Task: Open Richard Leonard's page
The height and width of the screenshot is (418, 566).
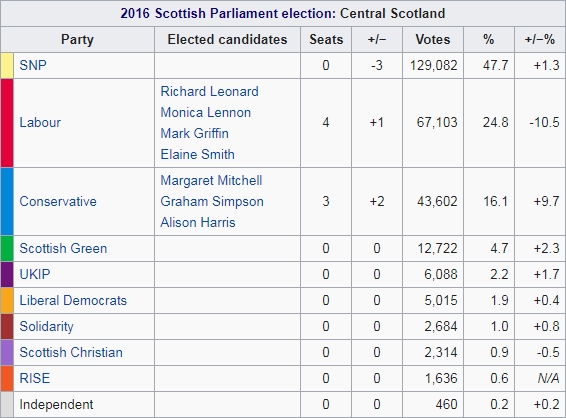Action: [x=209, y=91]
